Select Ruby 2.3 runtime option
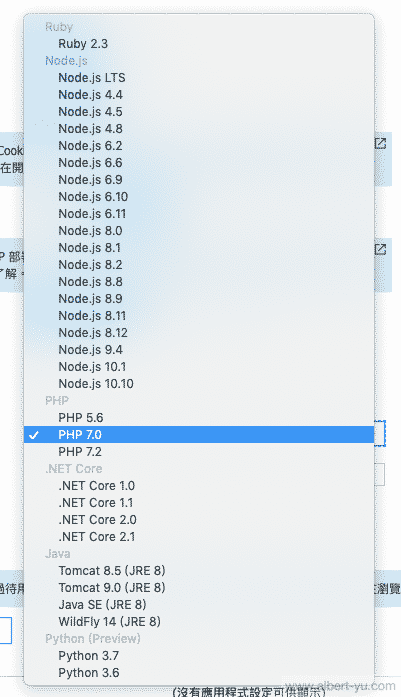This screenshot has width=401, height=697. (199, 44)
